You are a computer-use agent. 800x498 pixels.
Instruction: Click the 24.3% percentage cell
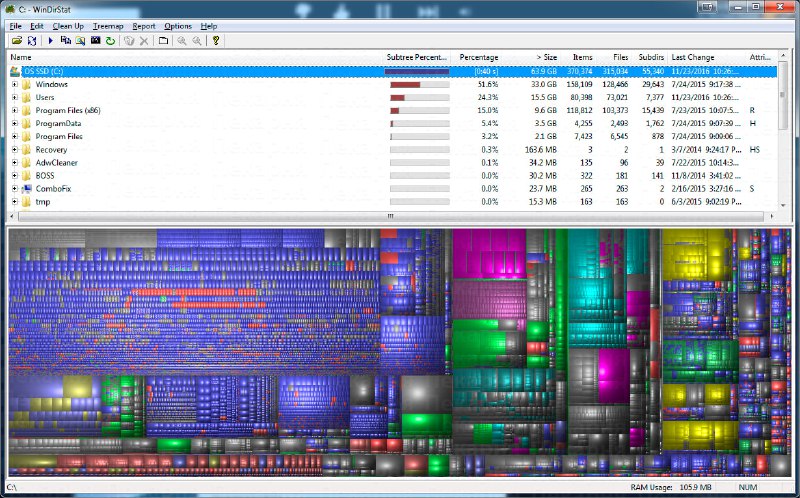coord(488,97)
